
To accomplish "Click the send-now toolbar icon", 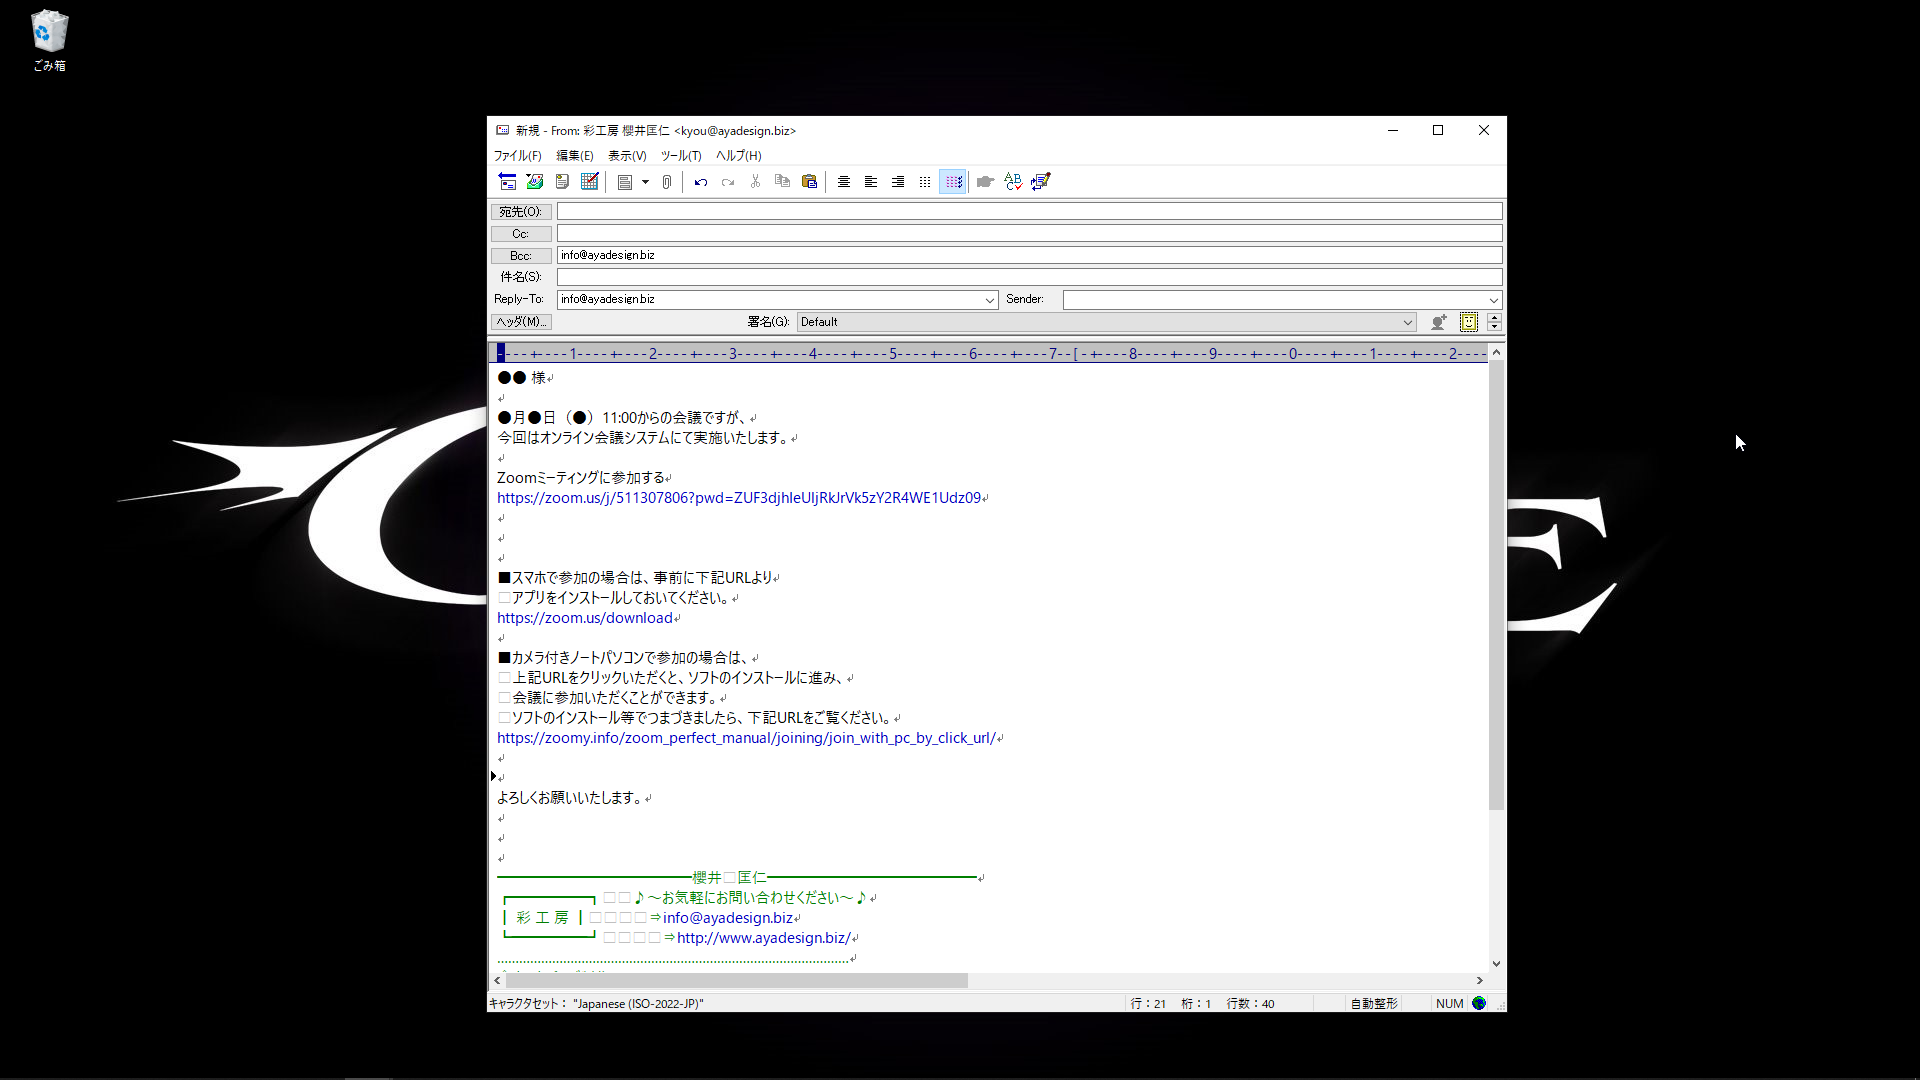I will [508, 182].
